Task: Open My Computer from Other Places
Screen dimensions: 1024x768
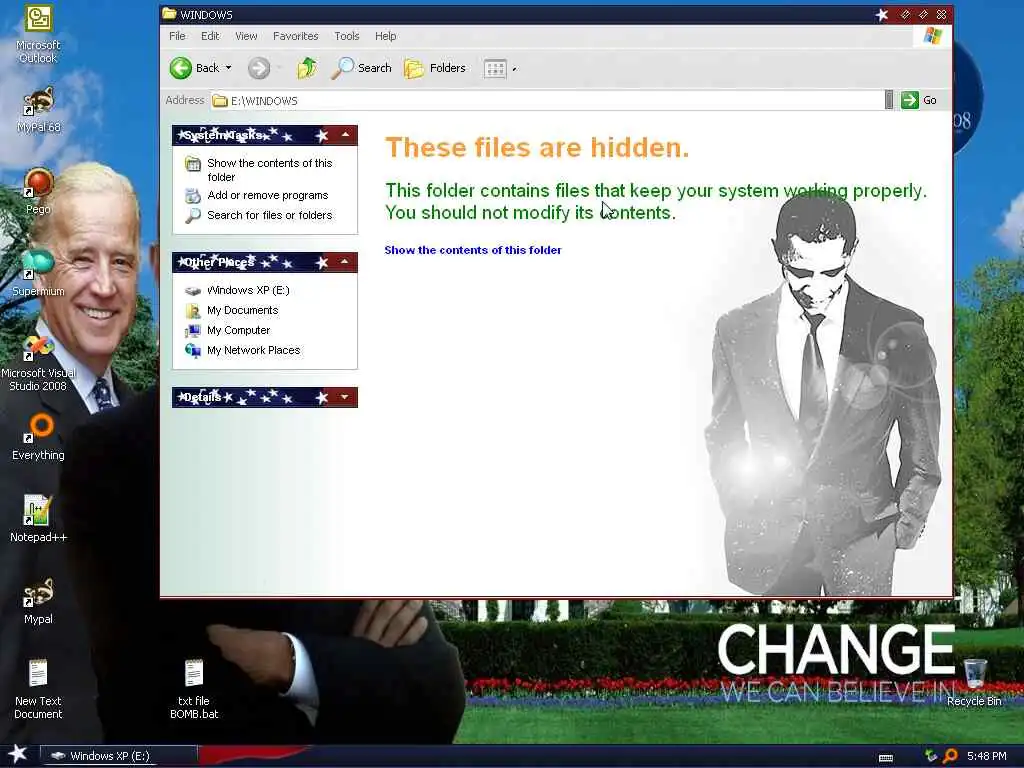Action: (x=238, y=330)
